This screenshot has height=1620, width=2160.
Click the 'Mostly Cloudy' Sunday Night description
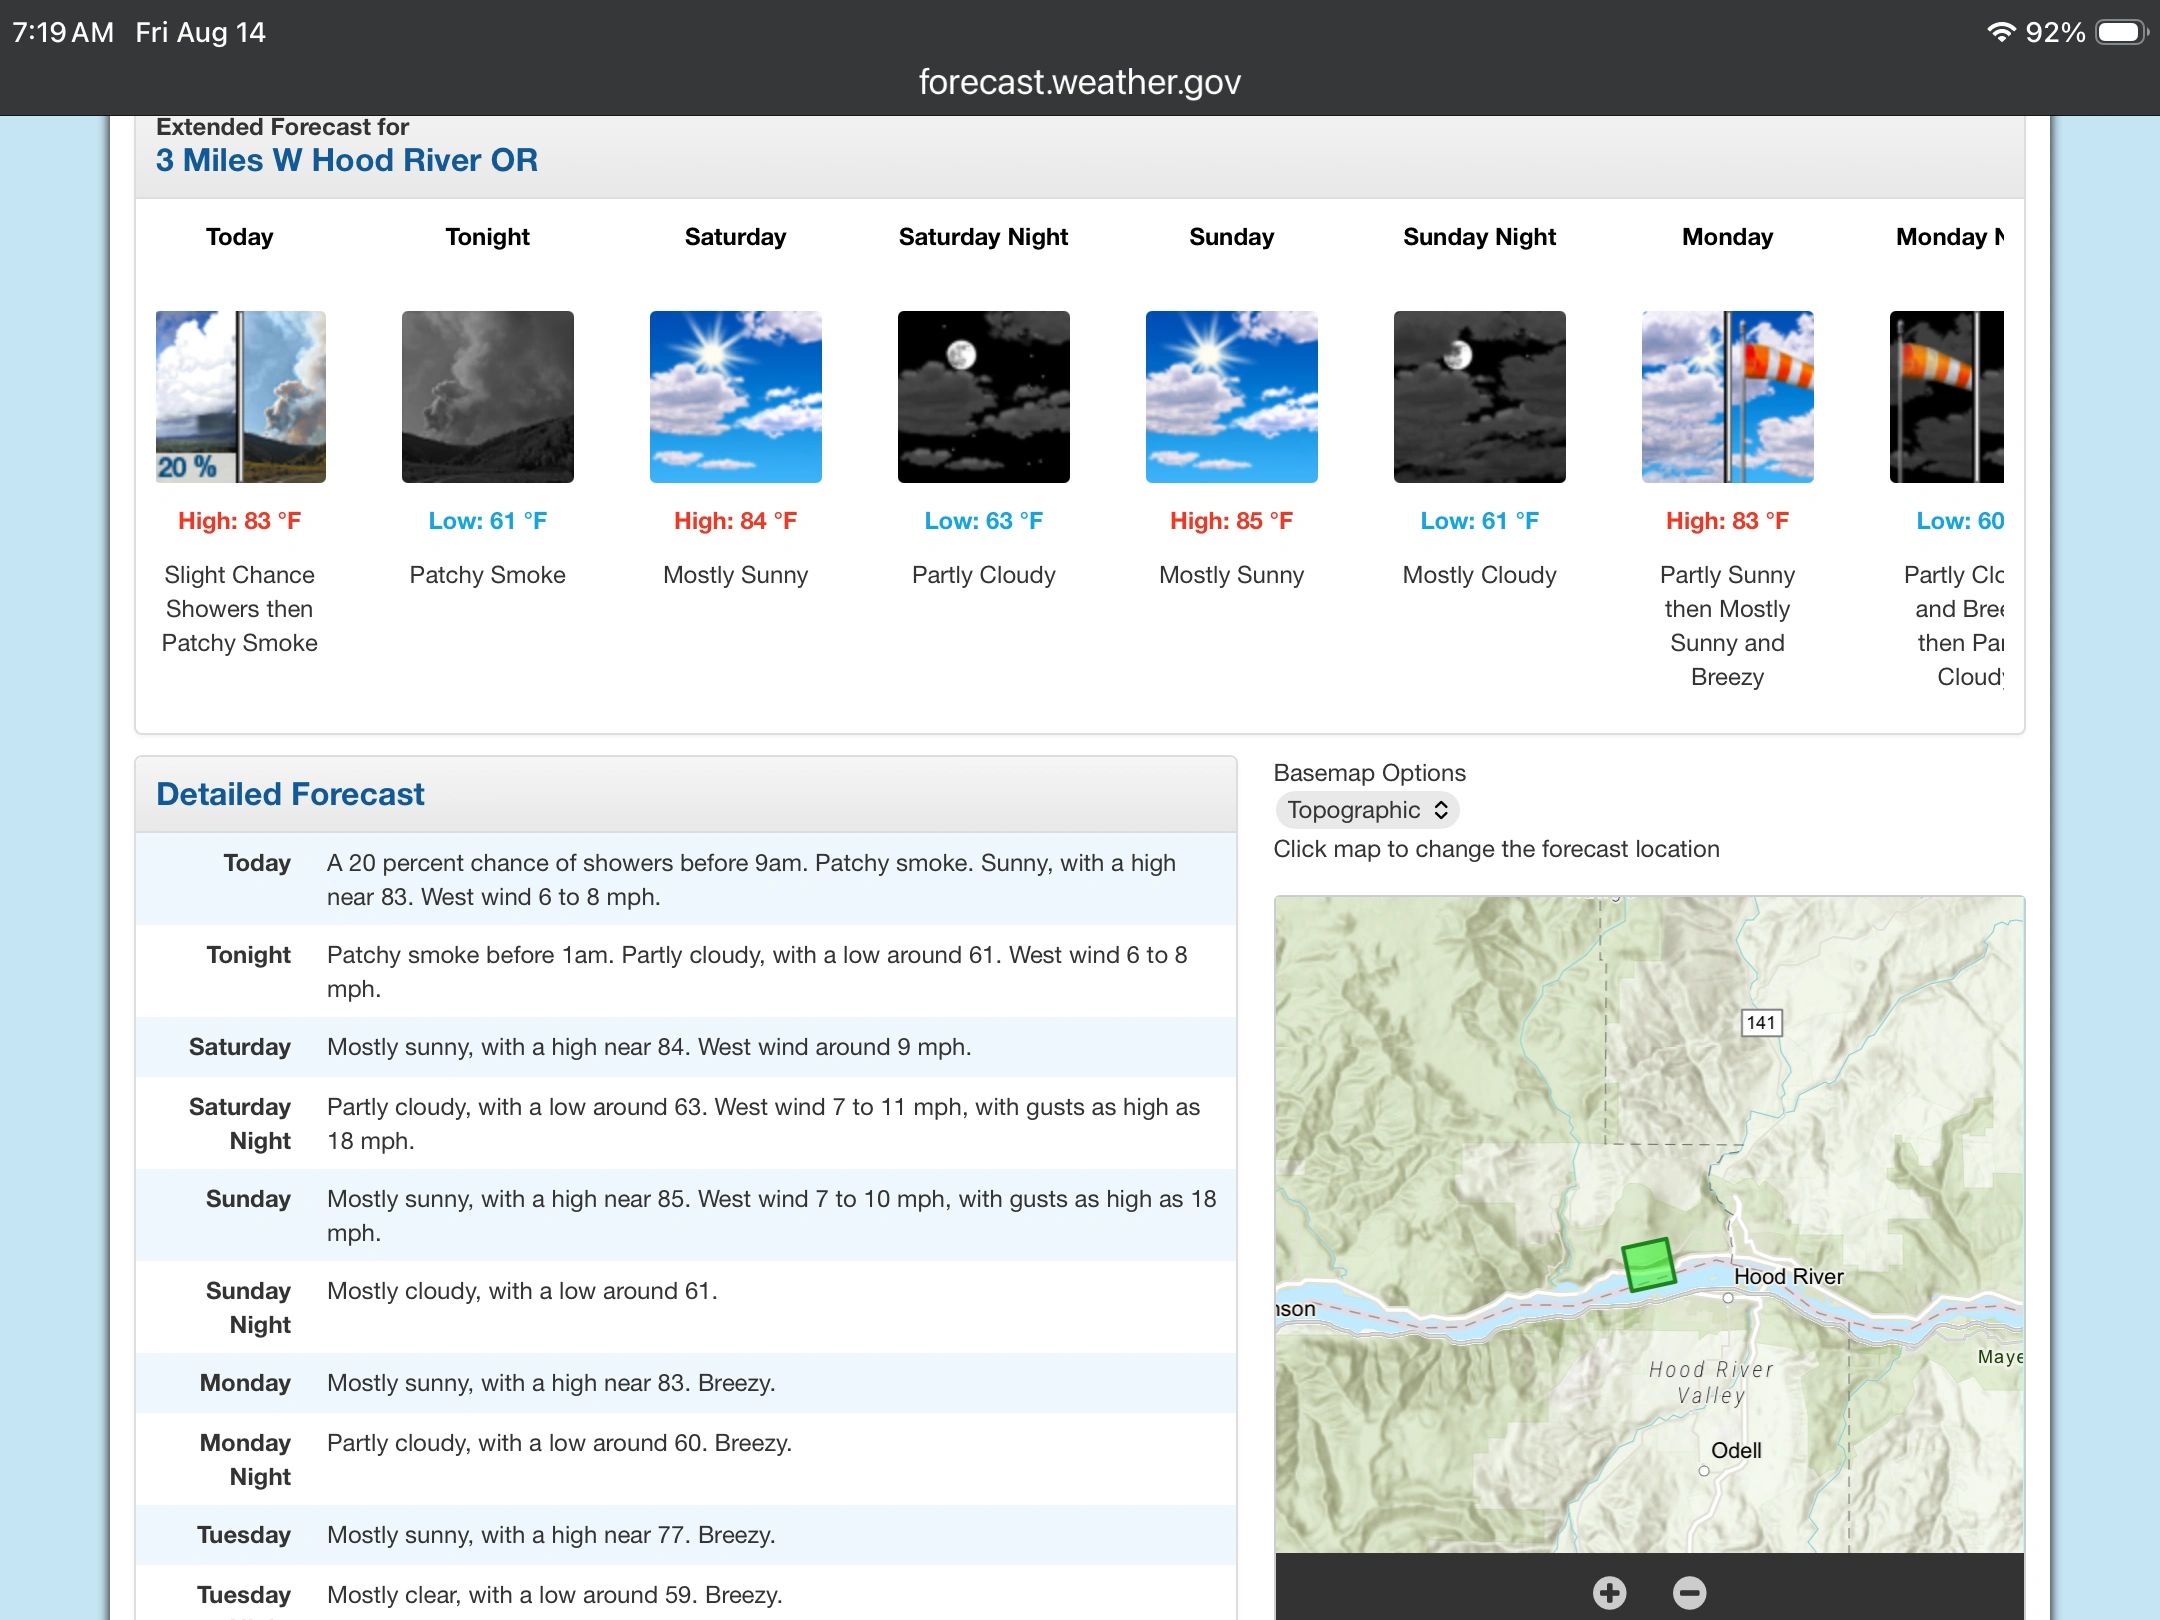point(1480,575)
